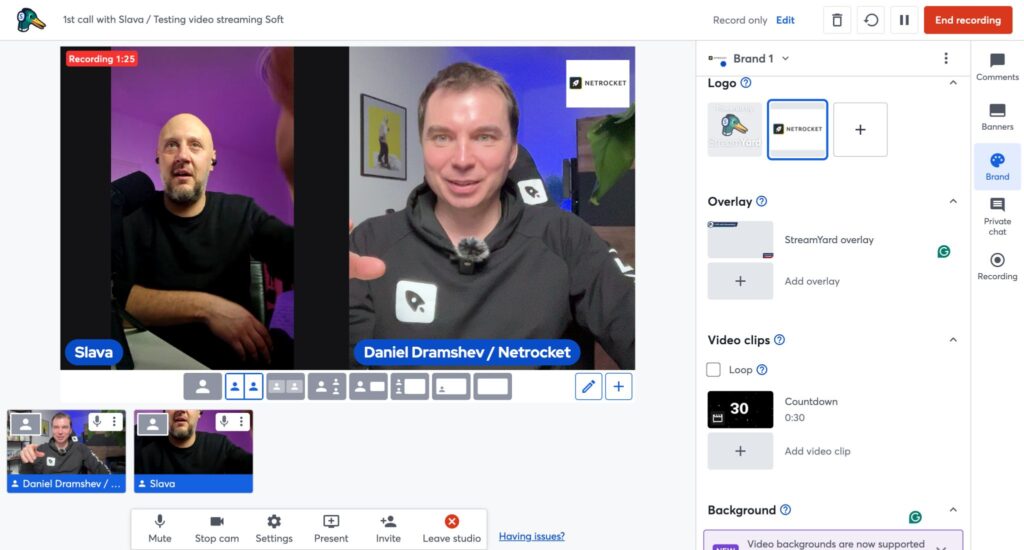Image resolution: width=1024 pixels, height=550 pixels.
Task: Edit layouts with the pencil icon
Action: point(588,387)
